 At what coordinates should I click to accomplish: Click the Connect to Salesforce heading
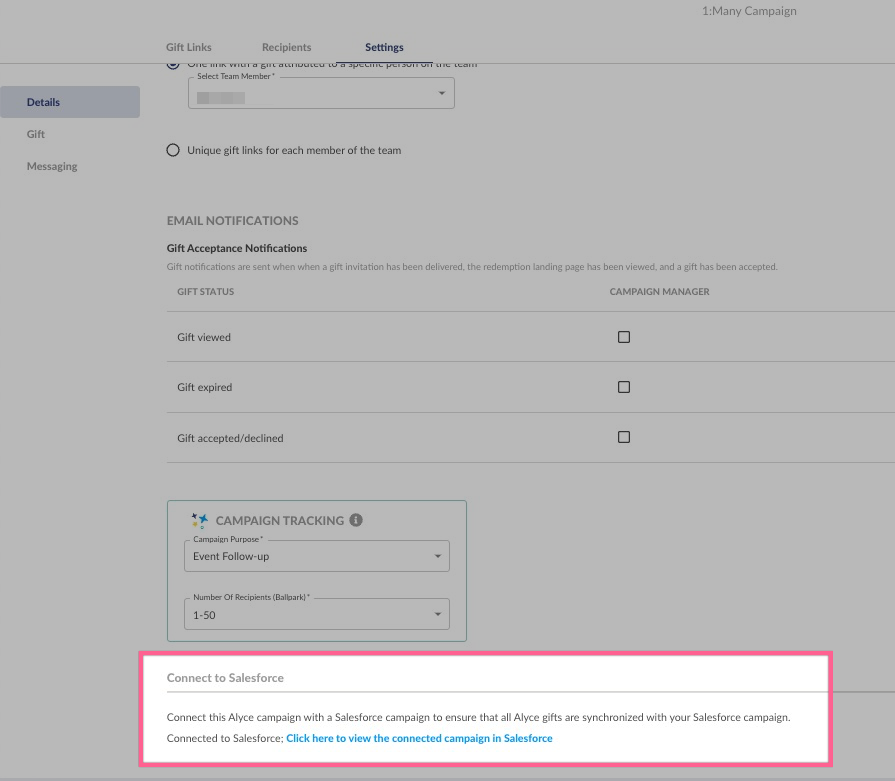225,678
